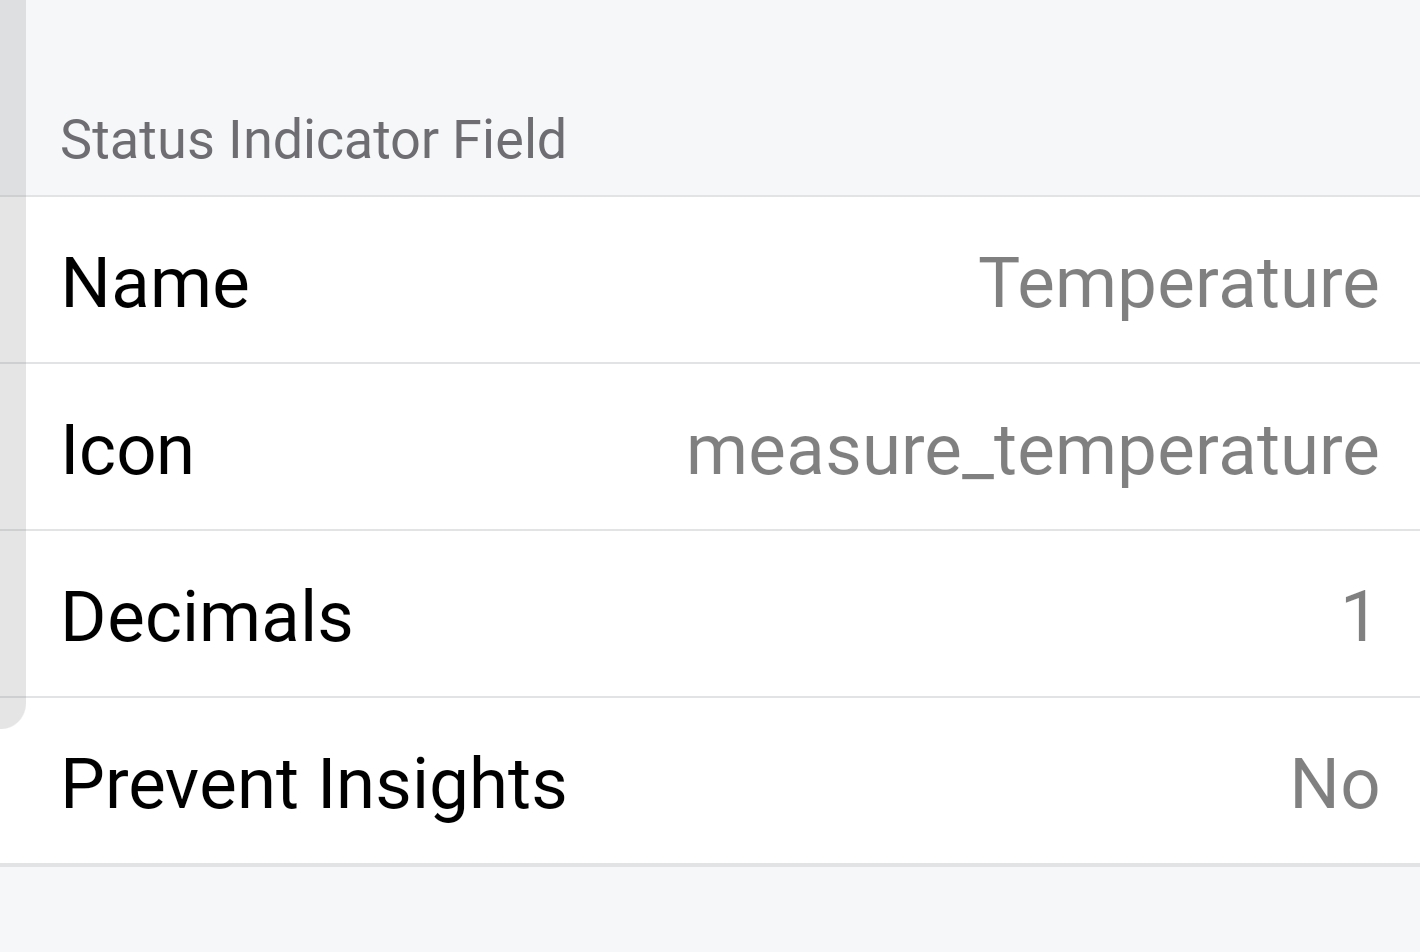Viewport: 1420px width, 952px height.
Task: Click the Name field label
Action: [x=155, y=283]
